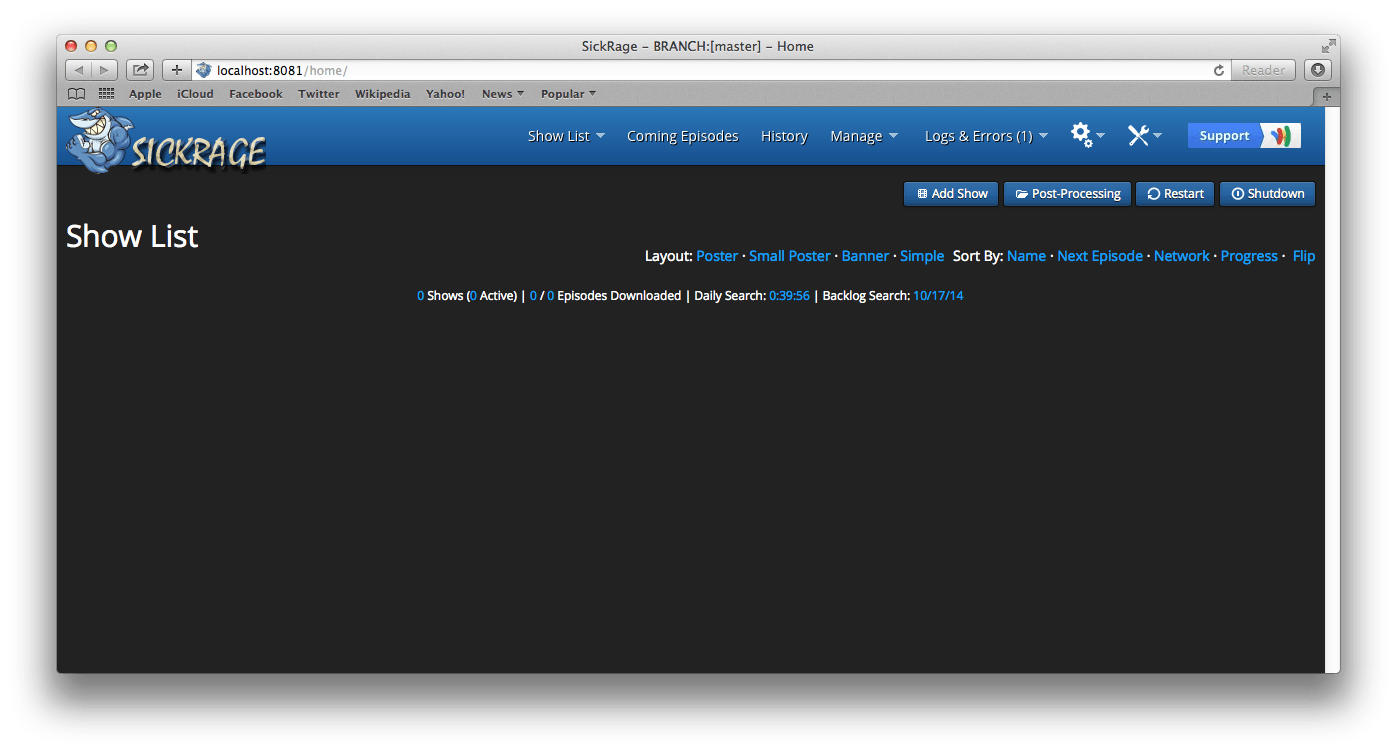Click the Safari share icon
1397x752 pixels.
tap(140, 70)
